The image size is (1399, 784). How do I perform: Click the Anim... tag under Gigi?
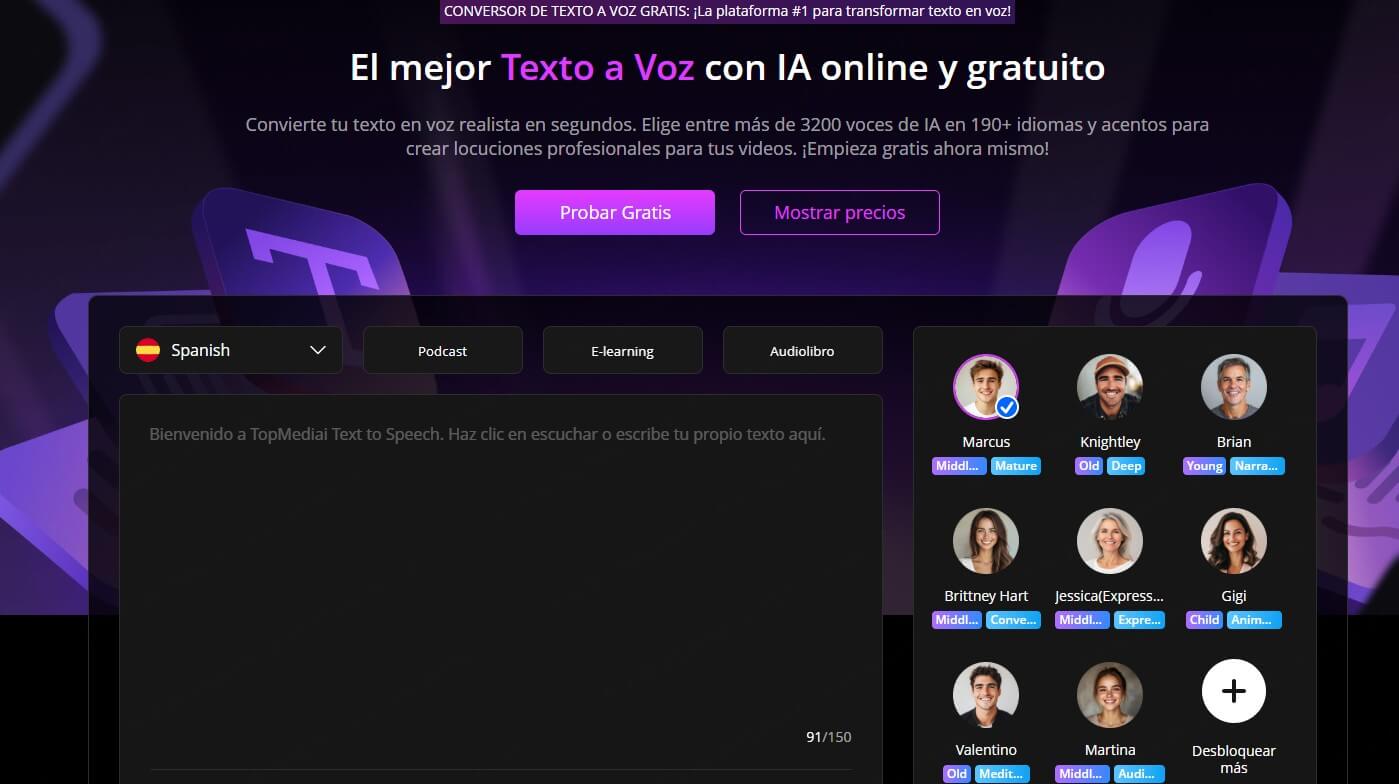[1254, 620]
